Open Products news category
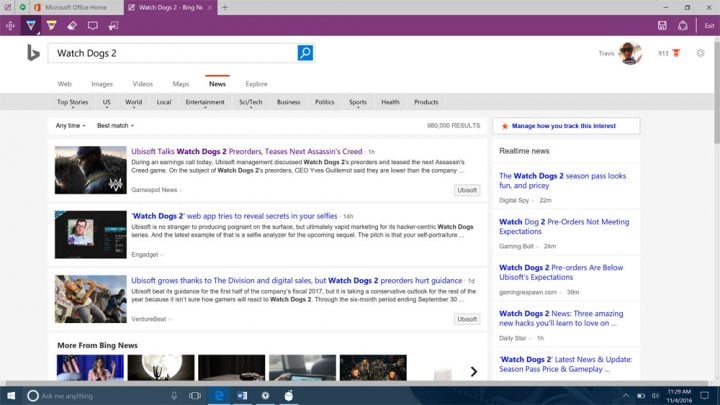This screenshot has height=405, width=720. (x=426, y=102)
